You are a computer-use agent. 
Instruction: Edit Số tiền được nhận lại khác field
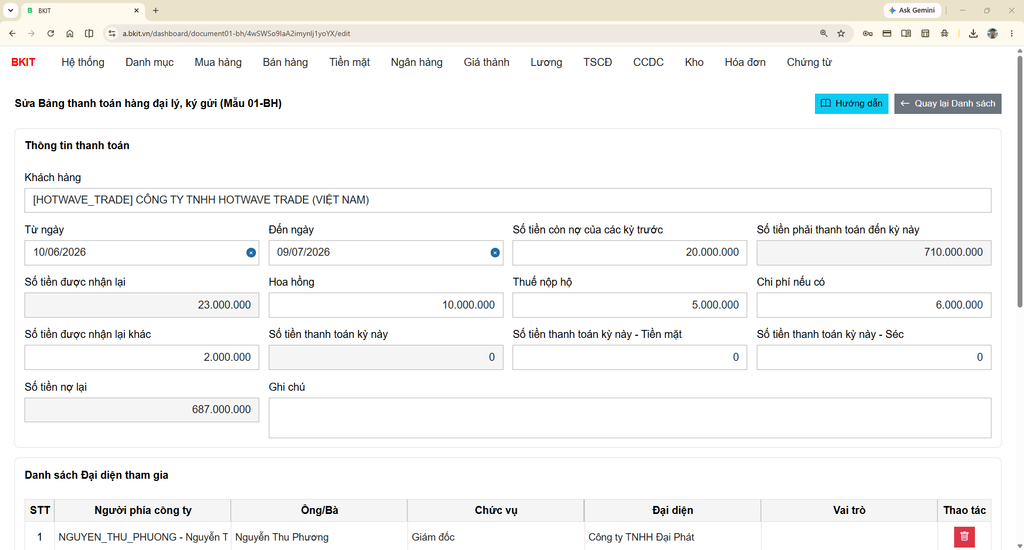coord(142,357)
